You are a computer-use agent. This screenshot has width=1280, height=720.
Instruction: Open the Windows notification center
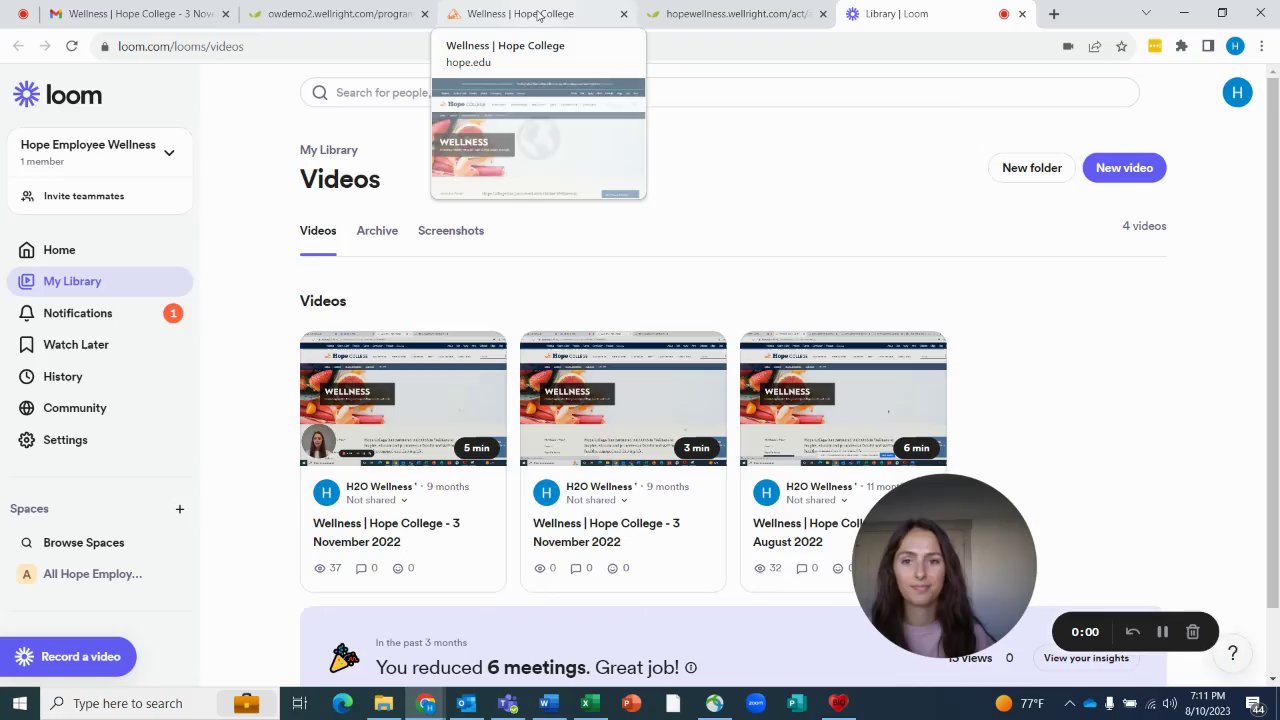tap(1254, 703)
